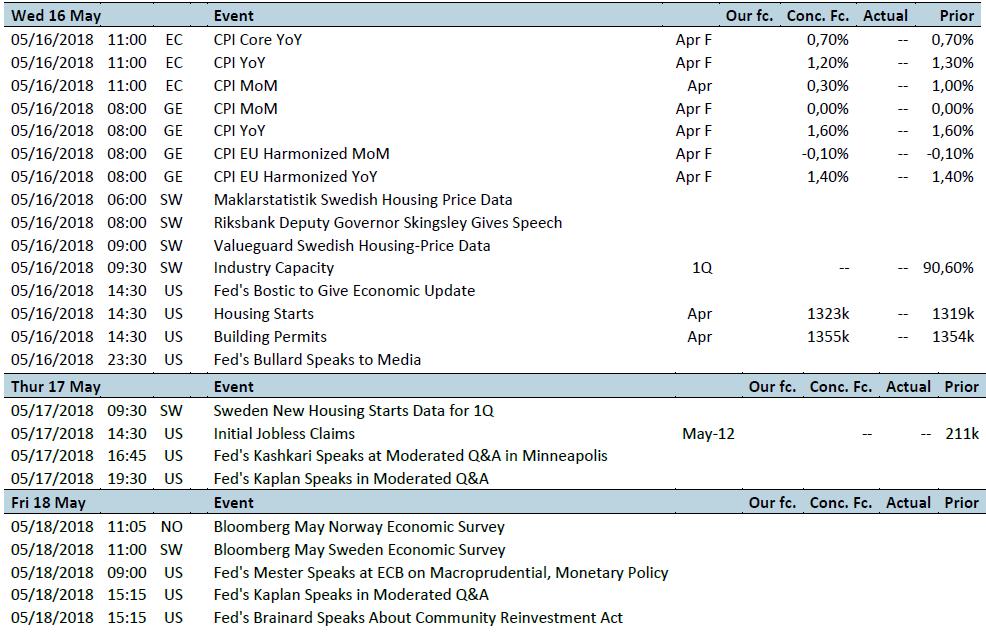The image size is (986, 632).
Task: Select the May-12 period cell
Action: pyautogui.click(x=708, y=434)
